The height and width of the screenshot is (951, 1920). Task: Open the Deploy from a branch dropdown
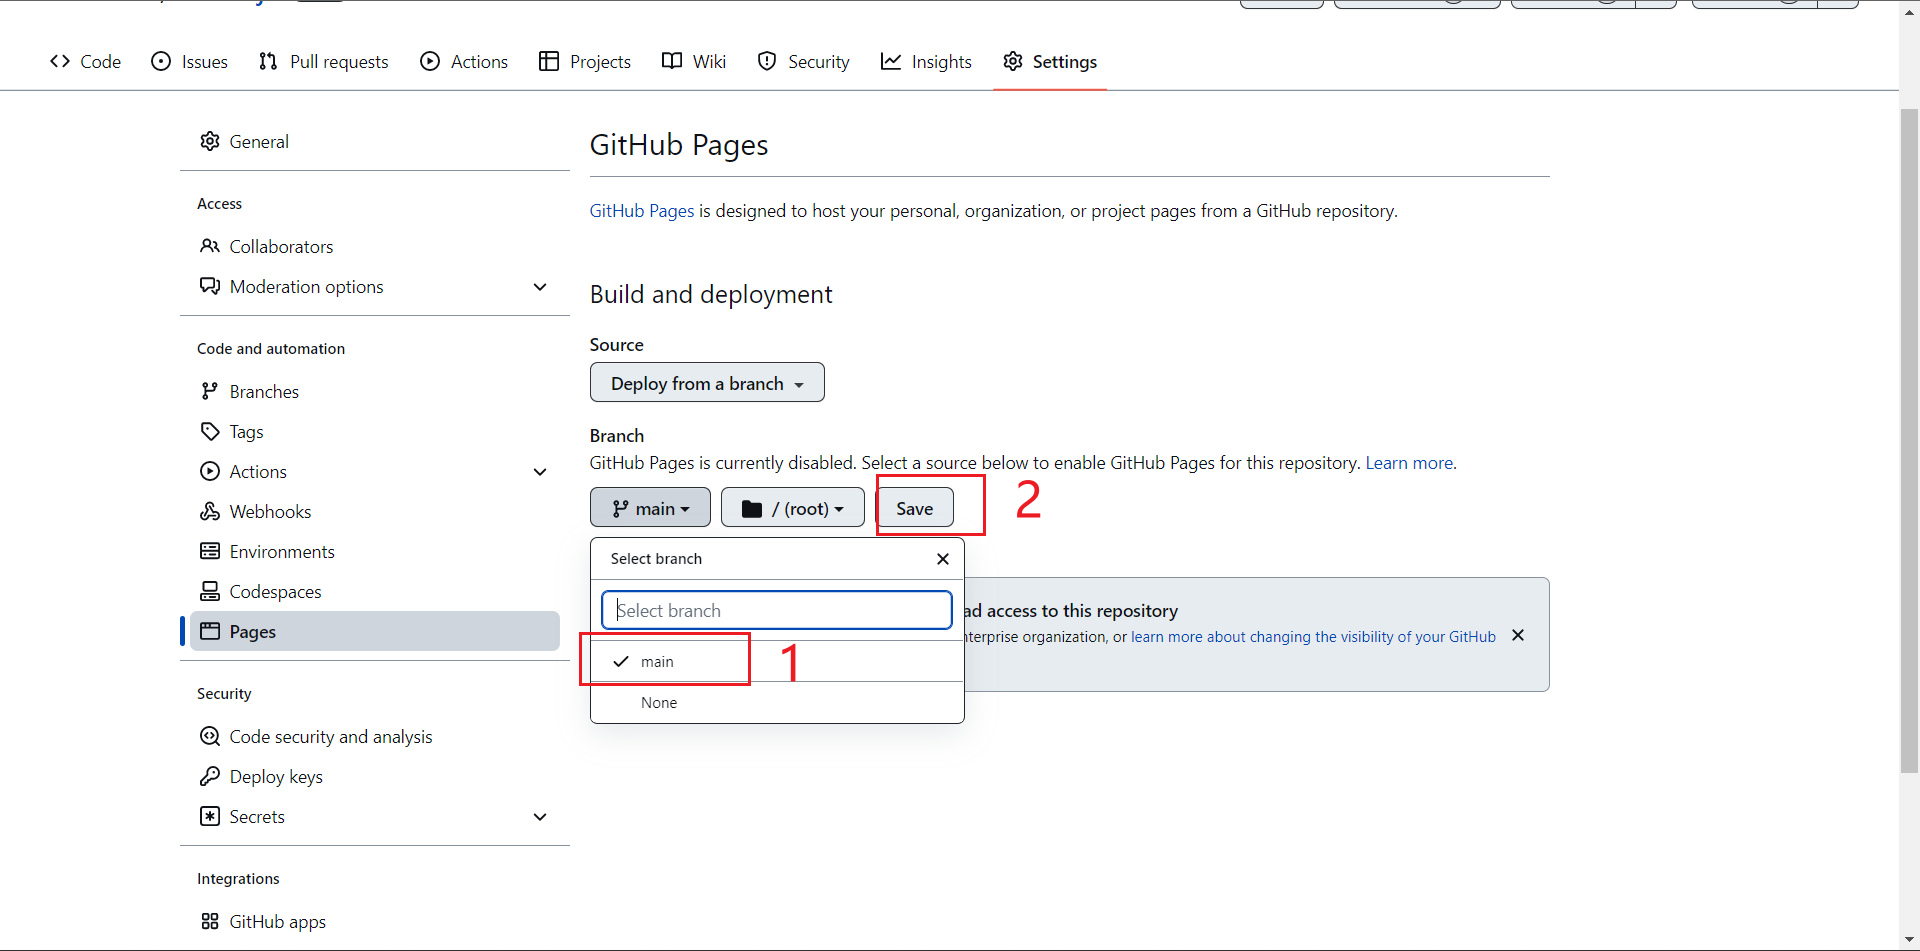point(707,383)
